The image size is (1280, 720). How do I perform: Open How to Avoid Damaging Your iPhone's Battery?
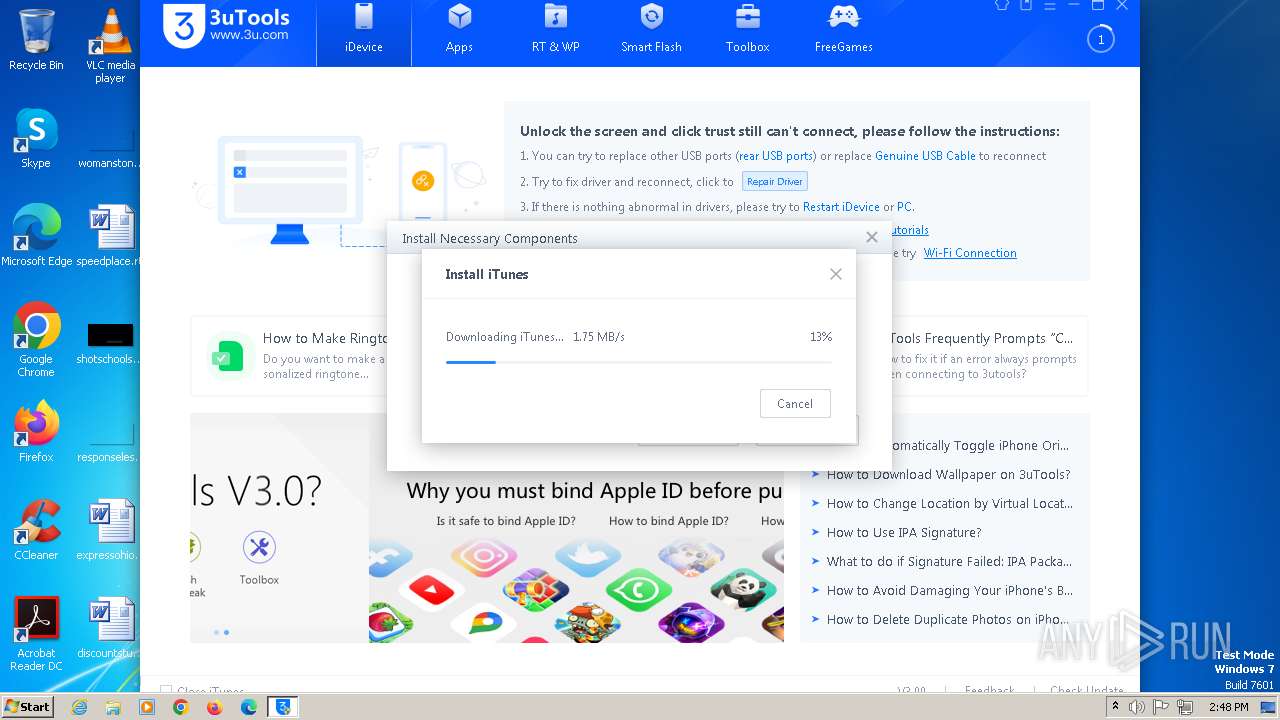point(949,591)
